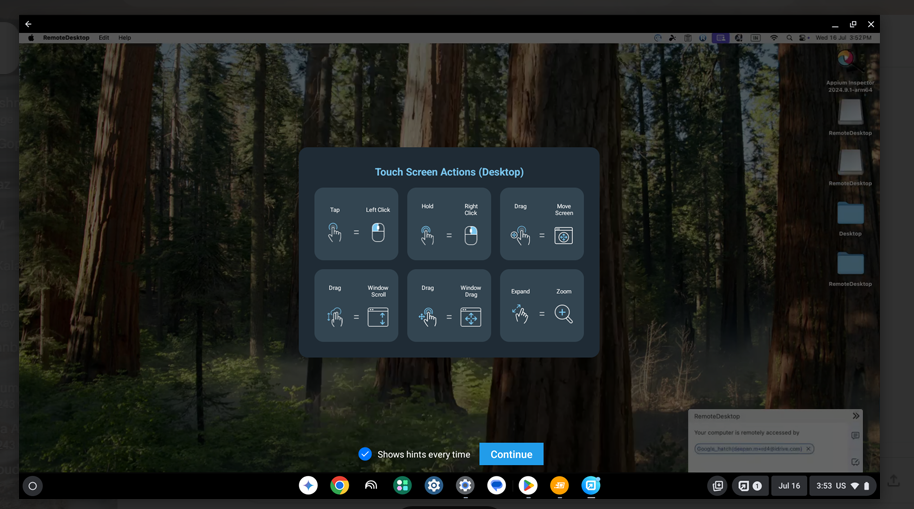Click the Tap equals Left Click card
The image size is (914, 509).
click(x=356, y=224)
